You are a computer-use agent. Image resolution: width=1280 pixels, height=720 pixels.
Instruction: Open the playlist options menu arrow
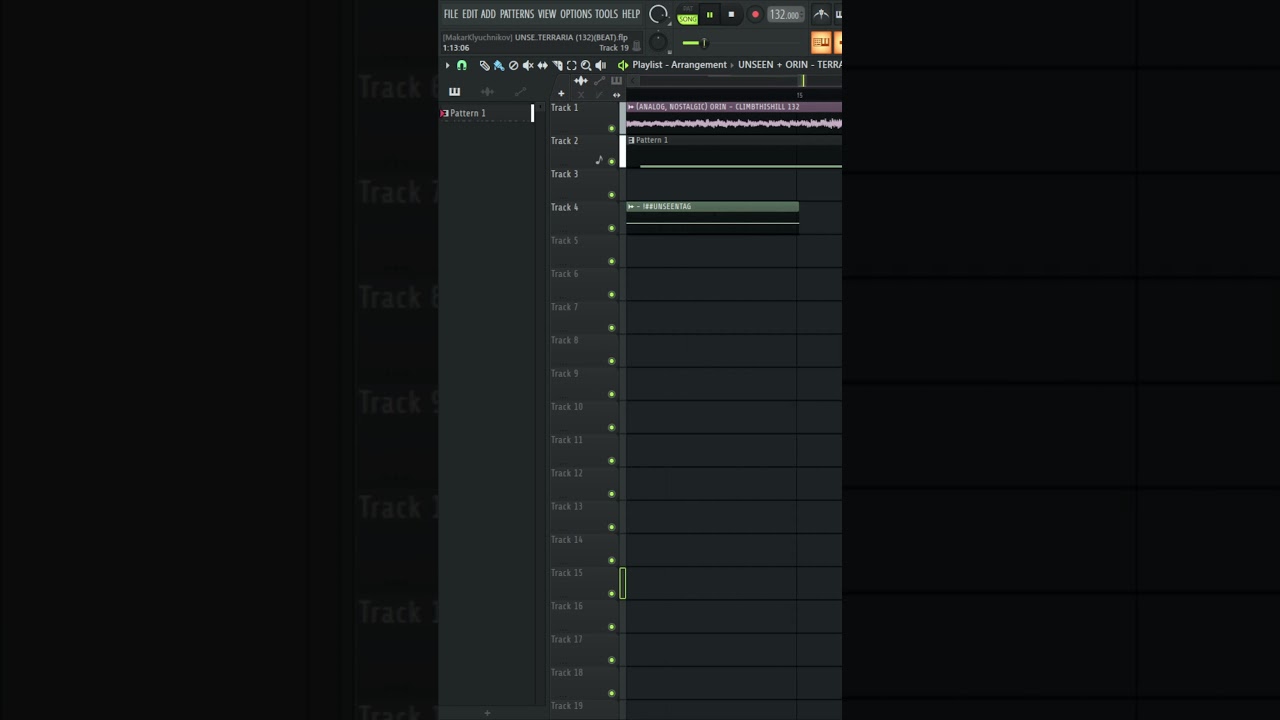447,65
